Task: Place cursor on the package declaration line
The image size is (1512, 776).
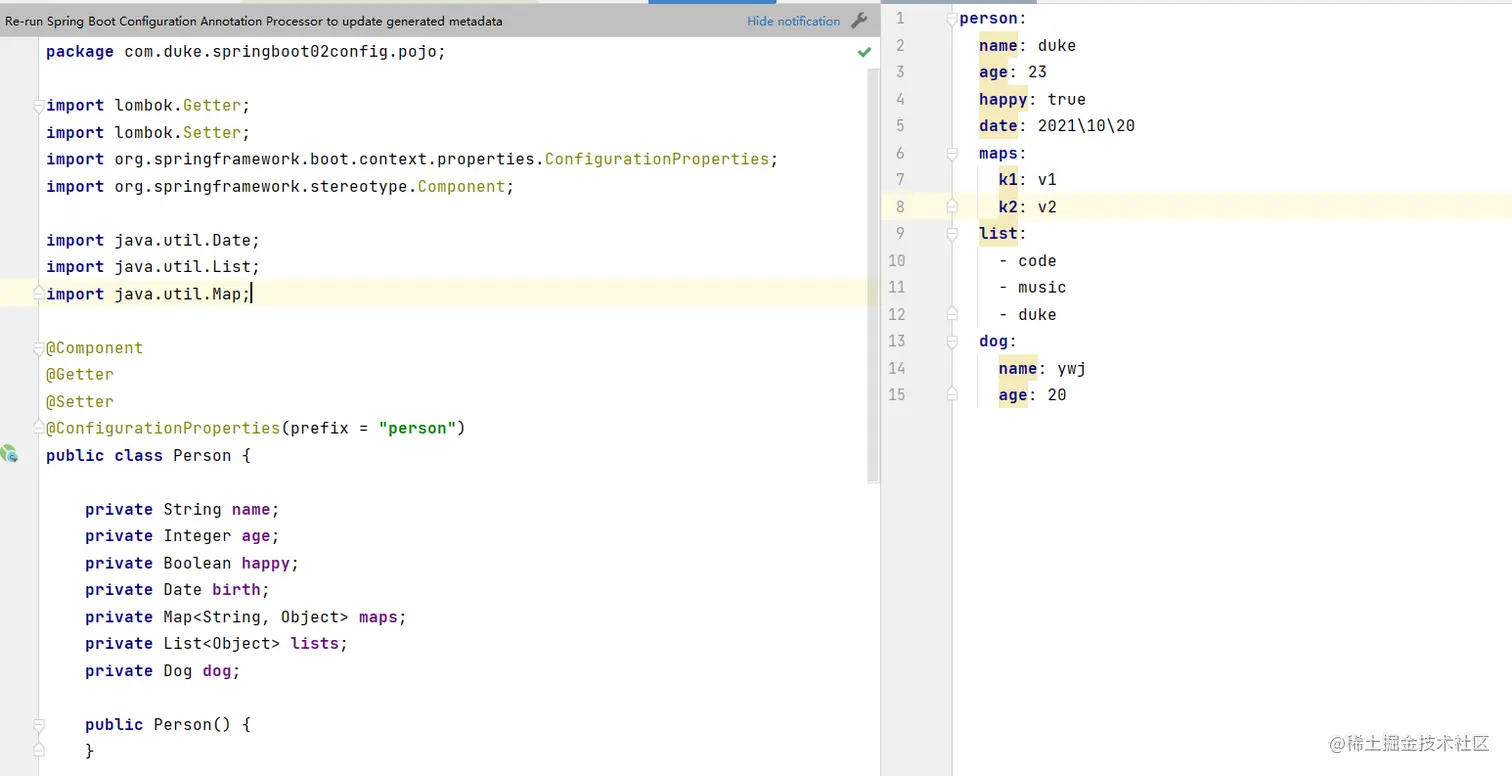Action: pyautogui.click(x=246, y=52)
